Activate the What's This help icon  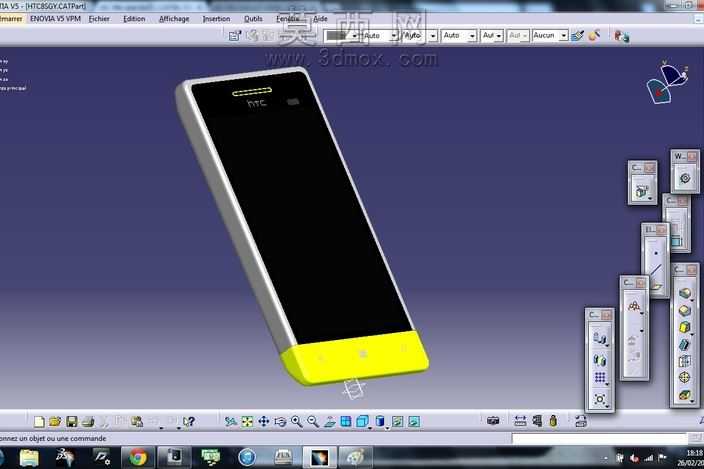(189, 421)
